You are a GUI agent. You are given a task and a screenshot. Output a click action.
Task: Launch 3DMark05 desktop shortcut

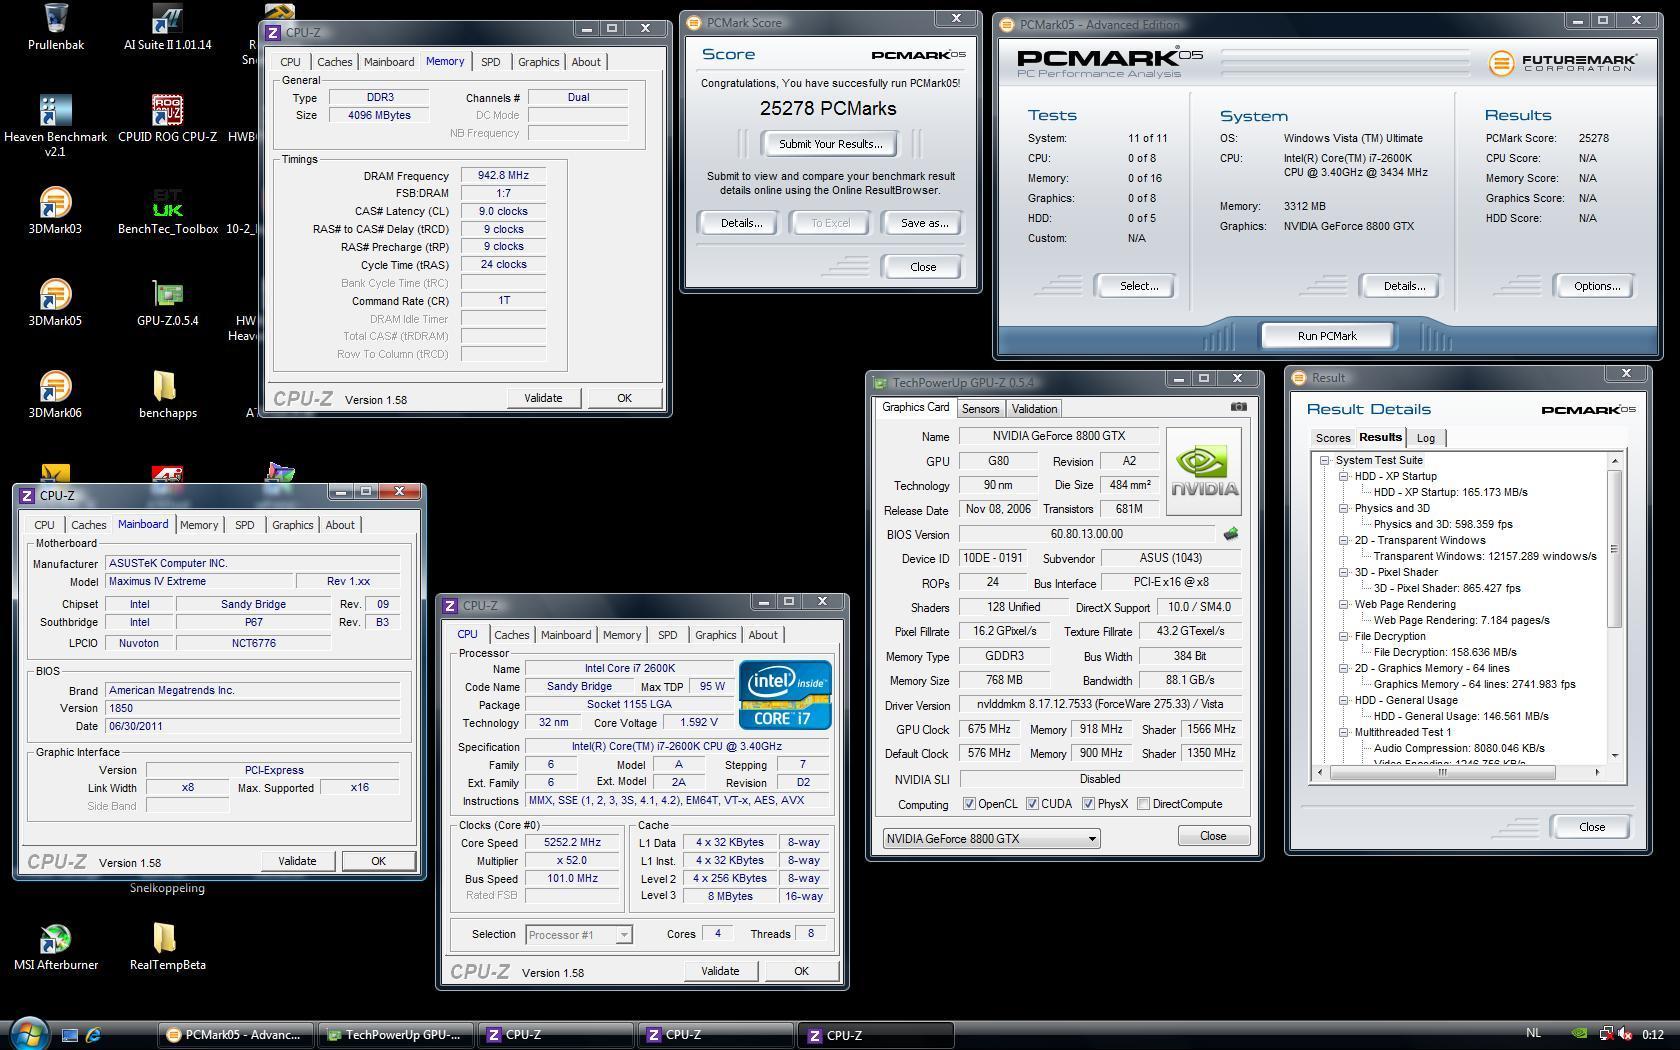click(x=55, y=303)
